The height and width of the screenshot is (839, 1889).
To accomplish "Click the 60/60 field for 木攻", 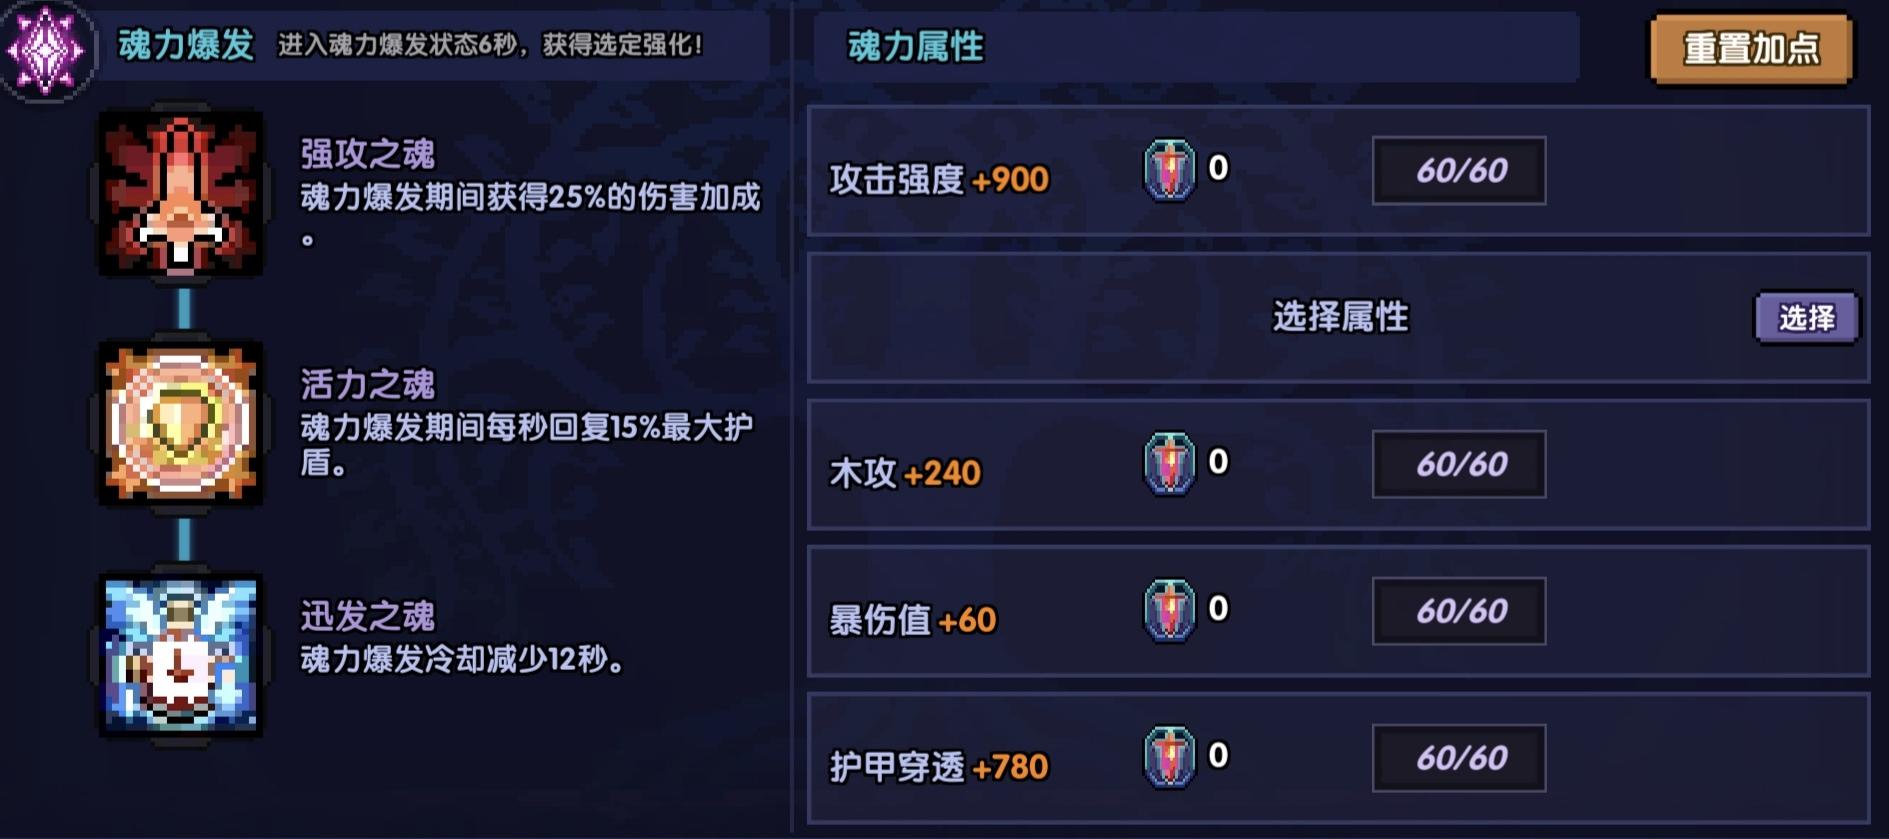I will click(1459, 465).
